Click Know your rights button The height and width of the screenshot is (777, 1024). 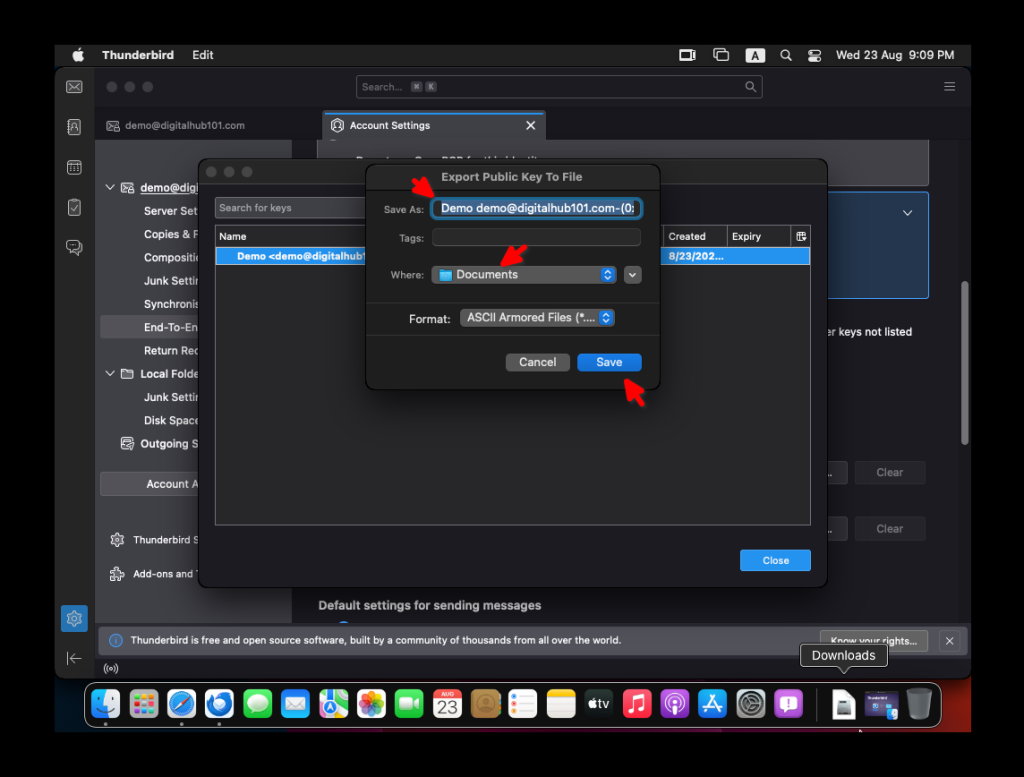[x=874, y=641]
